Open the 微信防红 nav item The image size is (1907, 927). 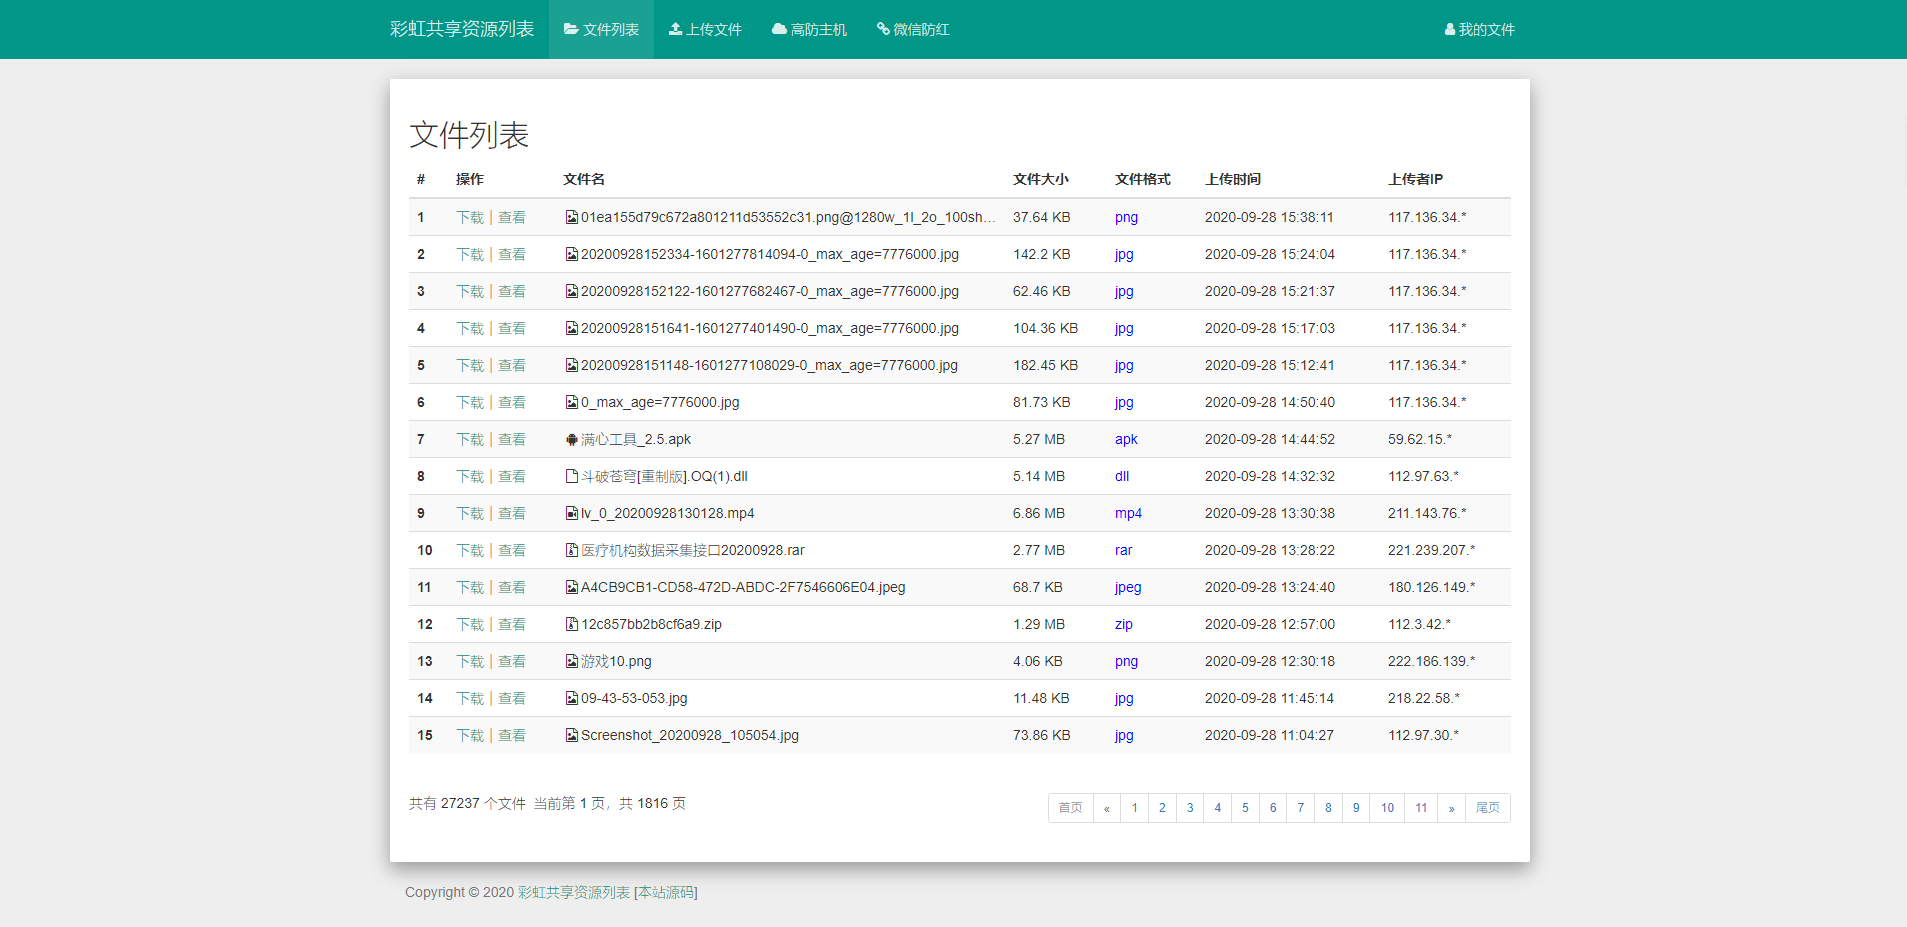[x=913, y=29]
